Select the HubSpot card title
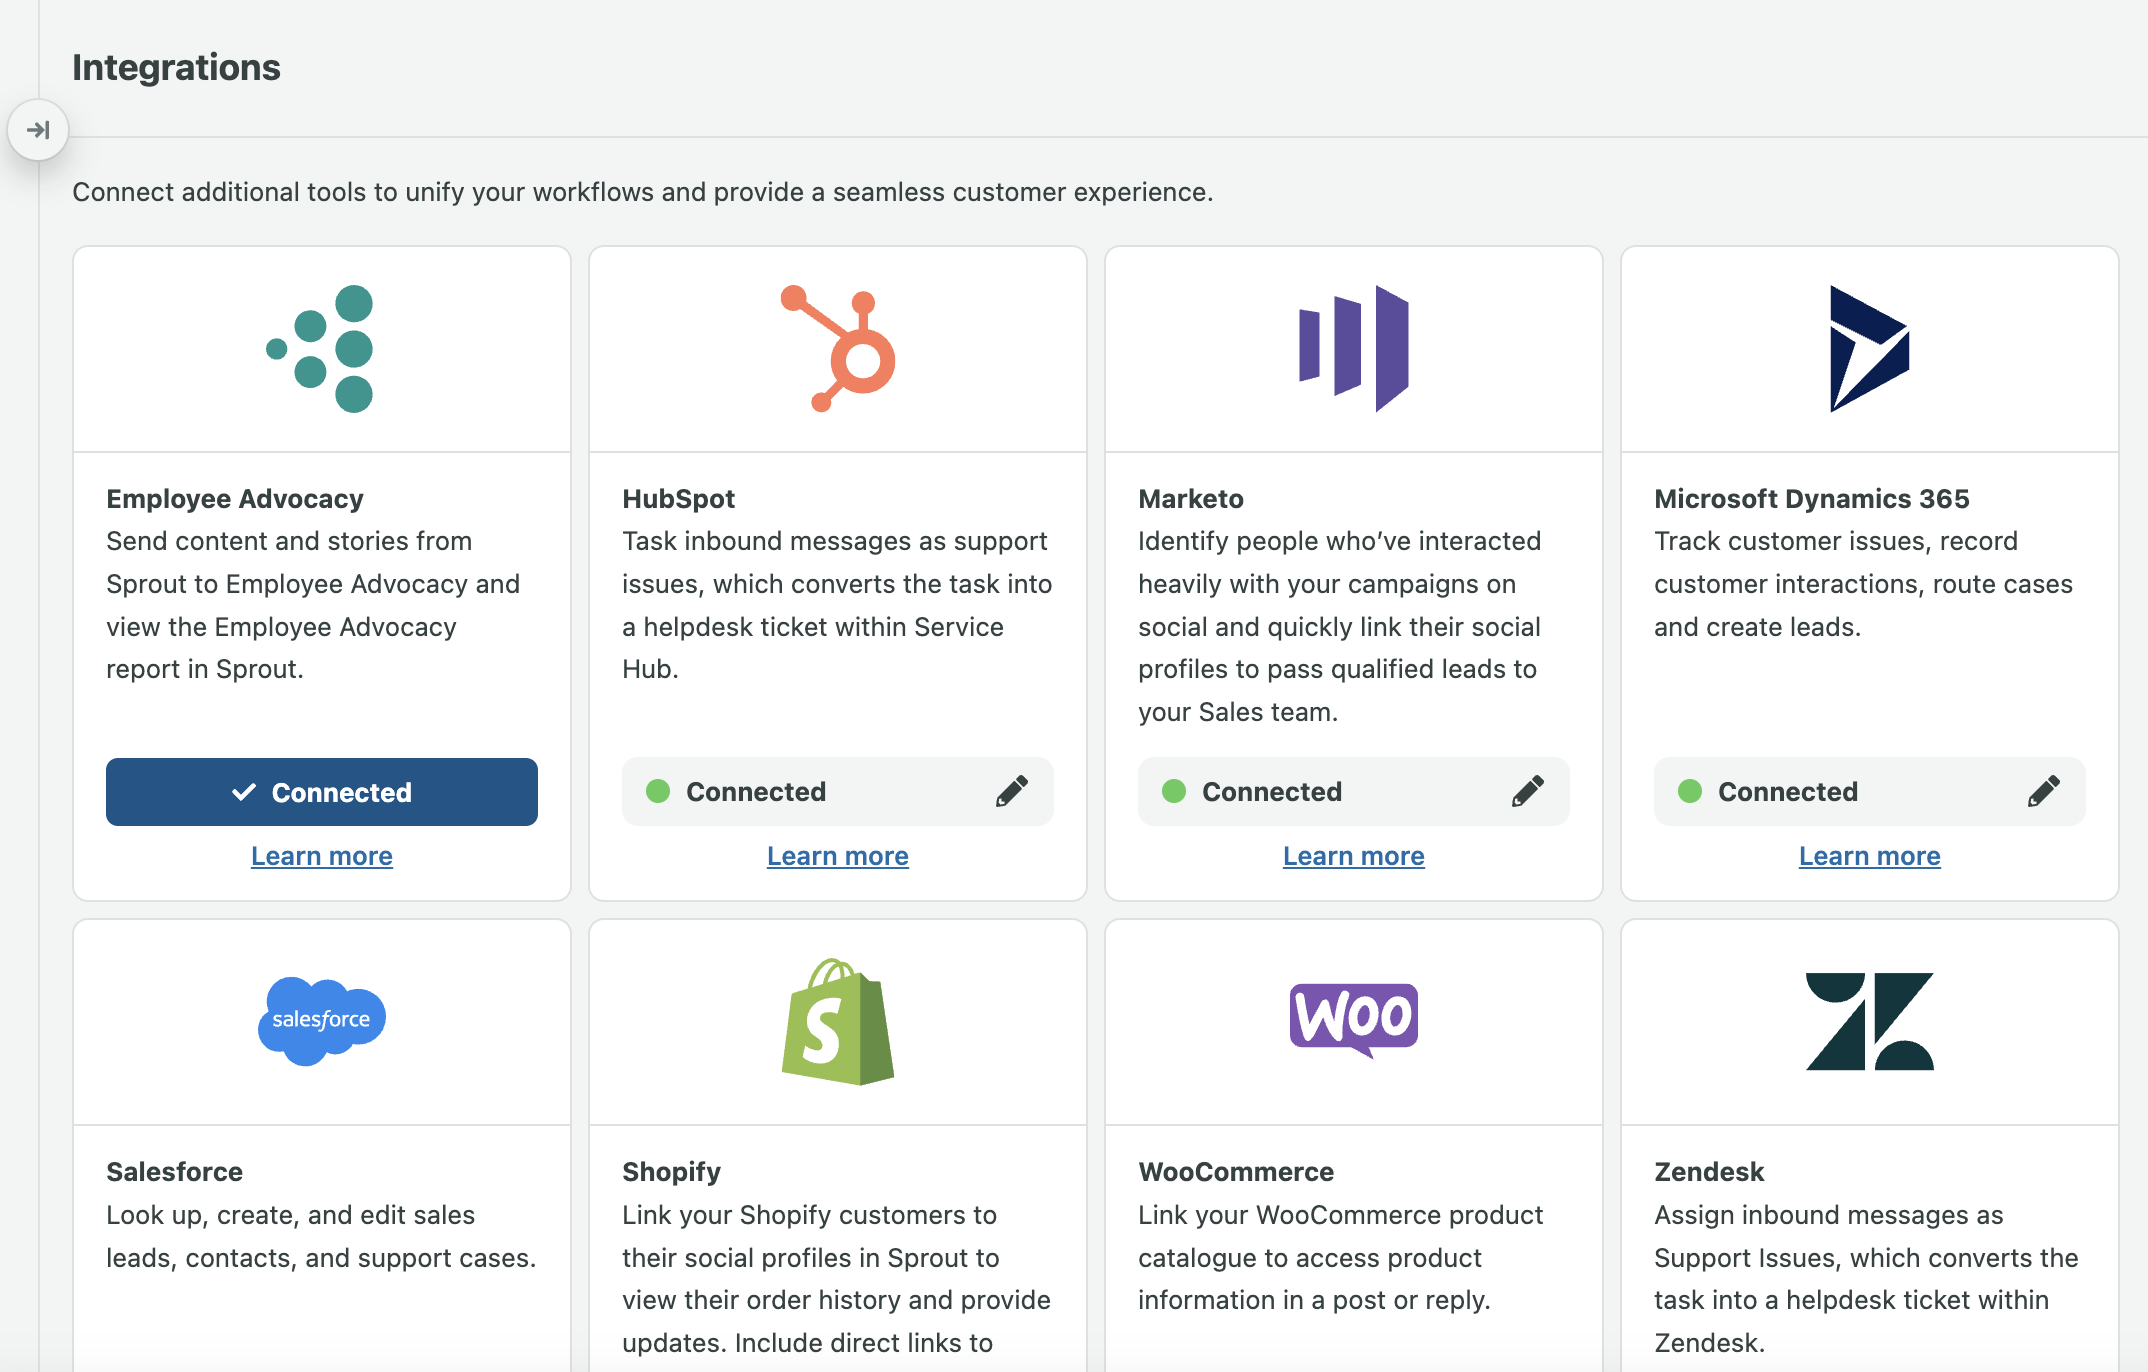This screenshot has height=1372, width=2148. [678, 498]
